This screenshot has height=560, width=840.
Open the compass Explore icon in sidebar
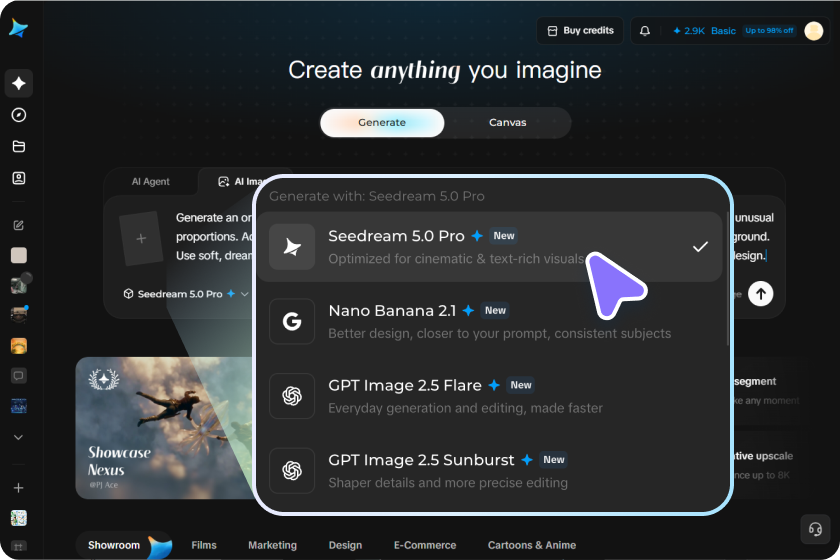[x=19, y=115]
